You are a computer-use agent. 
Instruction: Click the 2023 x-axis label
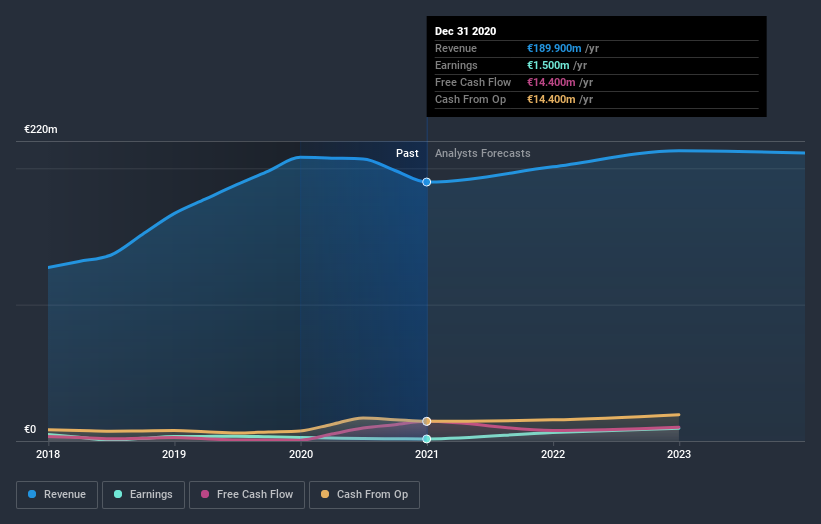click(x=679, y=454)
